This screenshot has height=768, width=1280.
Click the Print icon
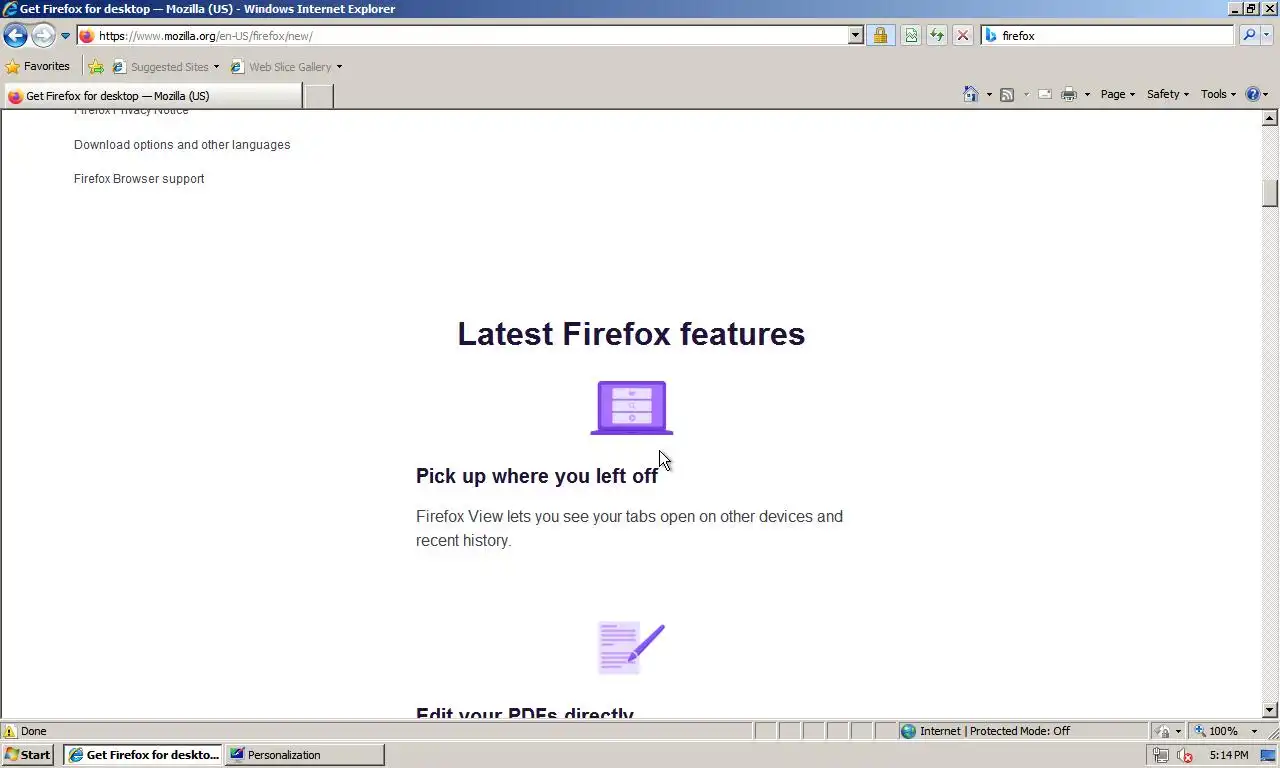point(1069,94)
